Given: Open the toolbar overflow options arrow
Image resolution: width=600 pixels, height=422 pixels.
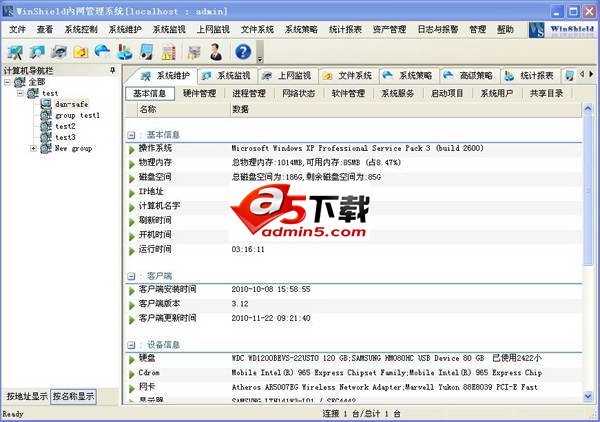Looking at the screenshot, I should pyautogui.click(x=260, y=52).
